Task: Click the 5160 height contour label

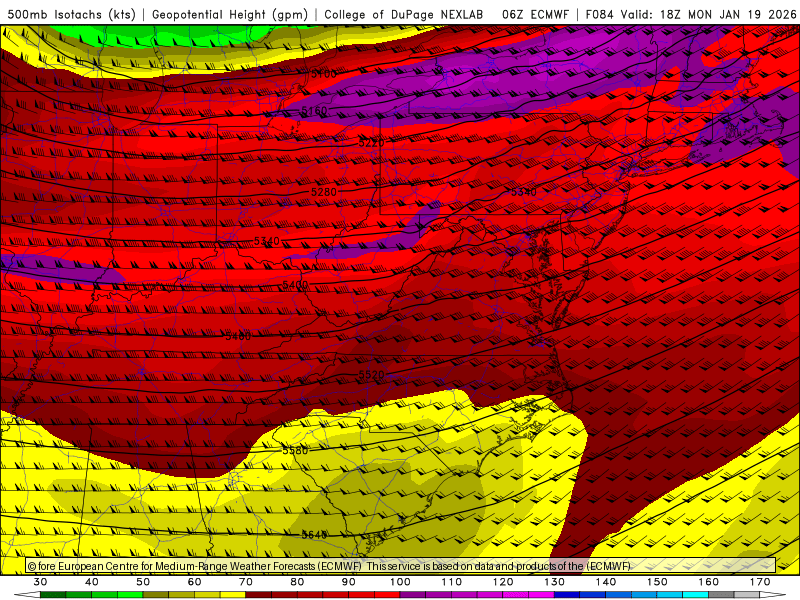Action: [314, 111]
